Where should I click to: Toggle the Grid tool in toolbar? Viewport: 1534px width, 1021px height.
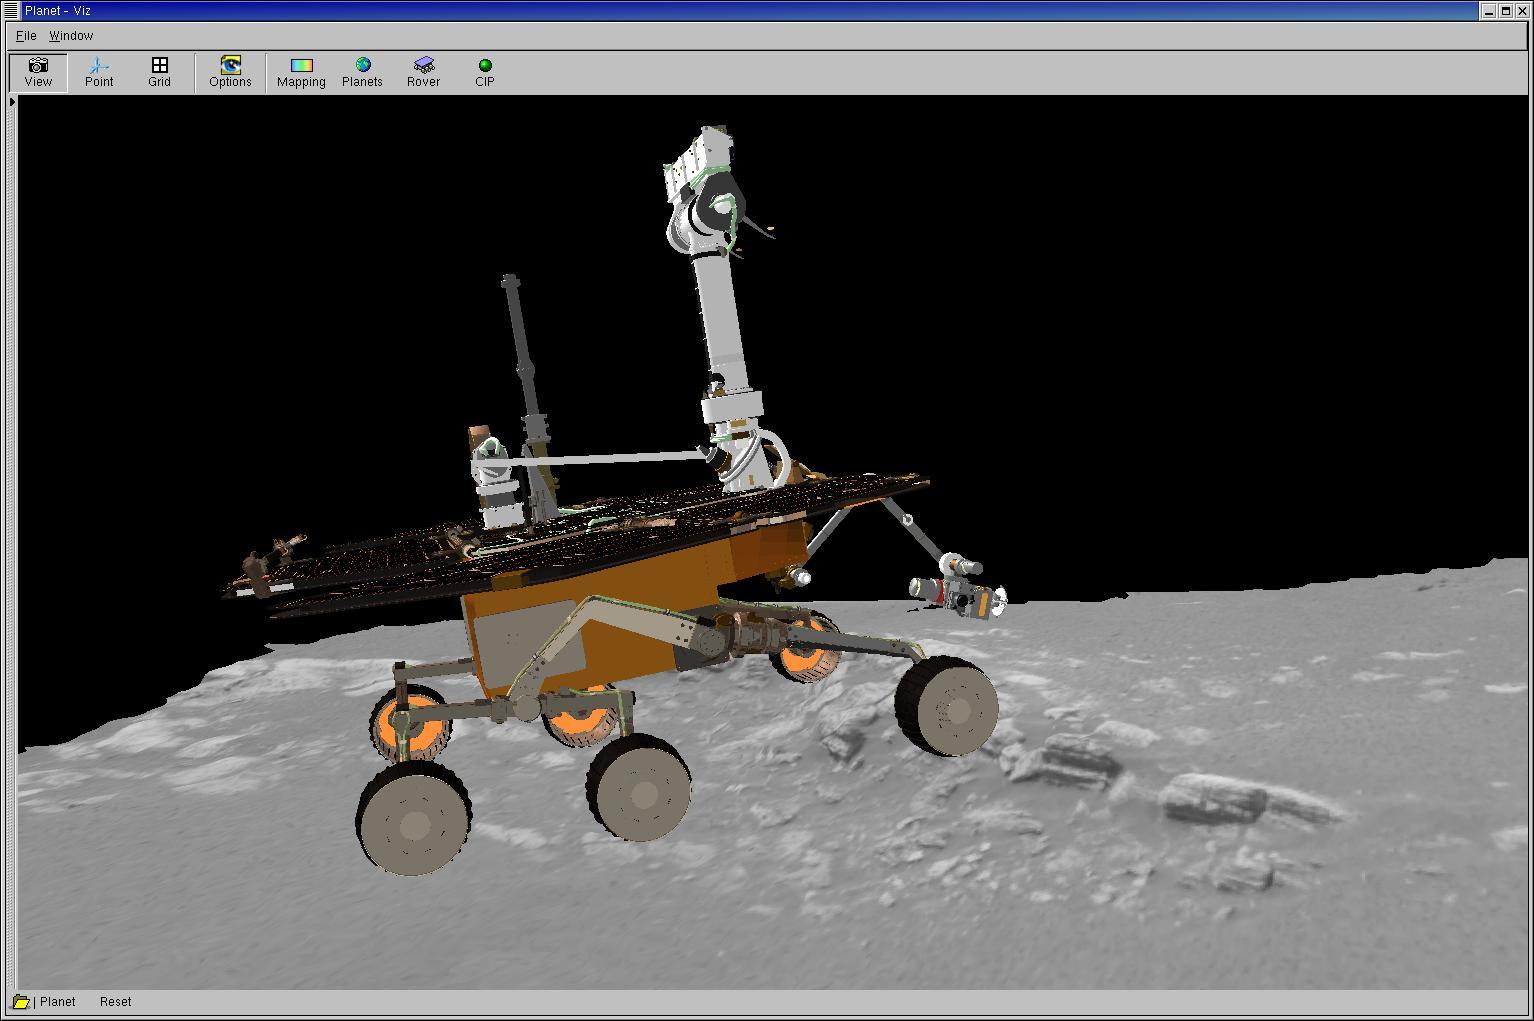tap(159, 72)
